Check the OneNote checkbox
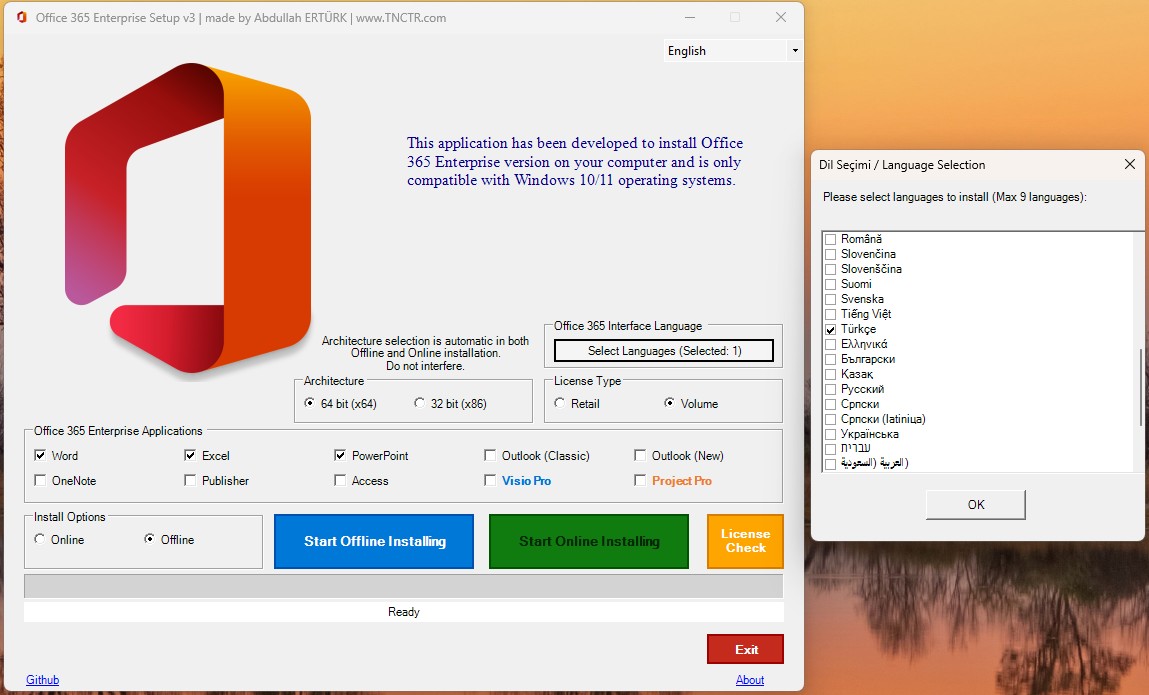The width and height of the screenshot is (1149, 695). click(40, 480)
